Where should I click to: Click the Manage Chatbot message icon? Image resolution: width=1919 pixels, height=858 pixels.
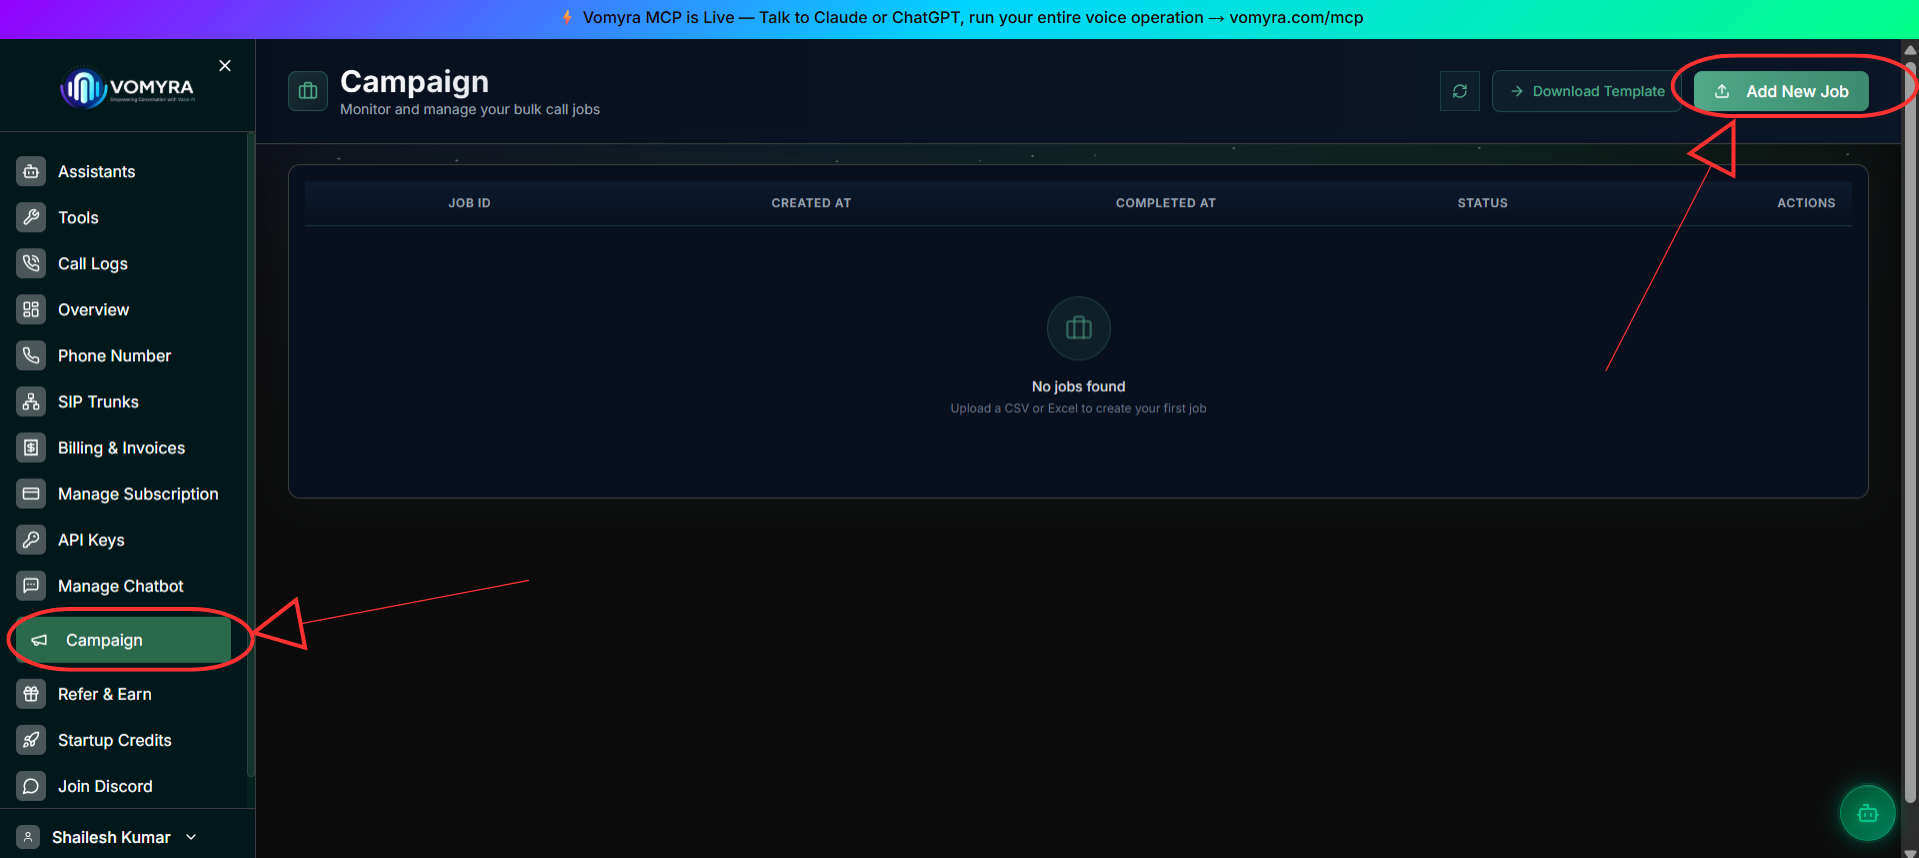[x=31, y=586]
